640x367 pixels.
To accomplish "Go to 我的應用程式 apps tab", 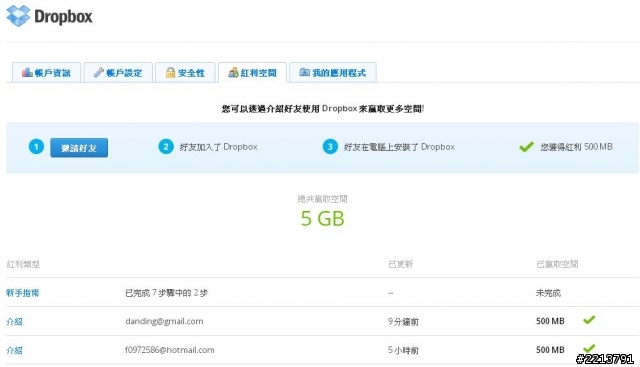I will pos(333,73).
